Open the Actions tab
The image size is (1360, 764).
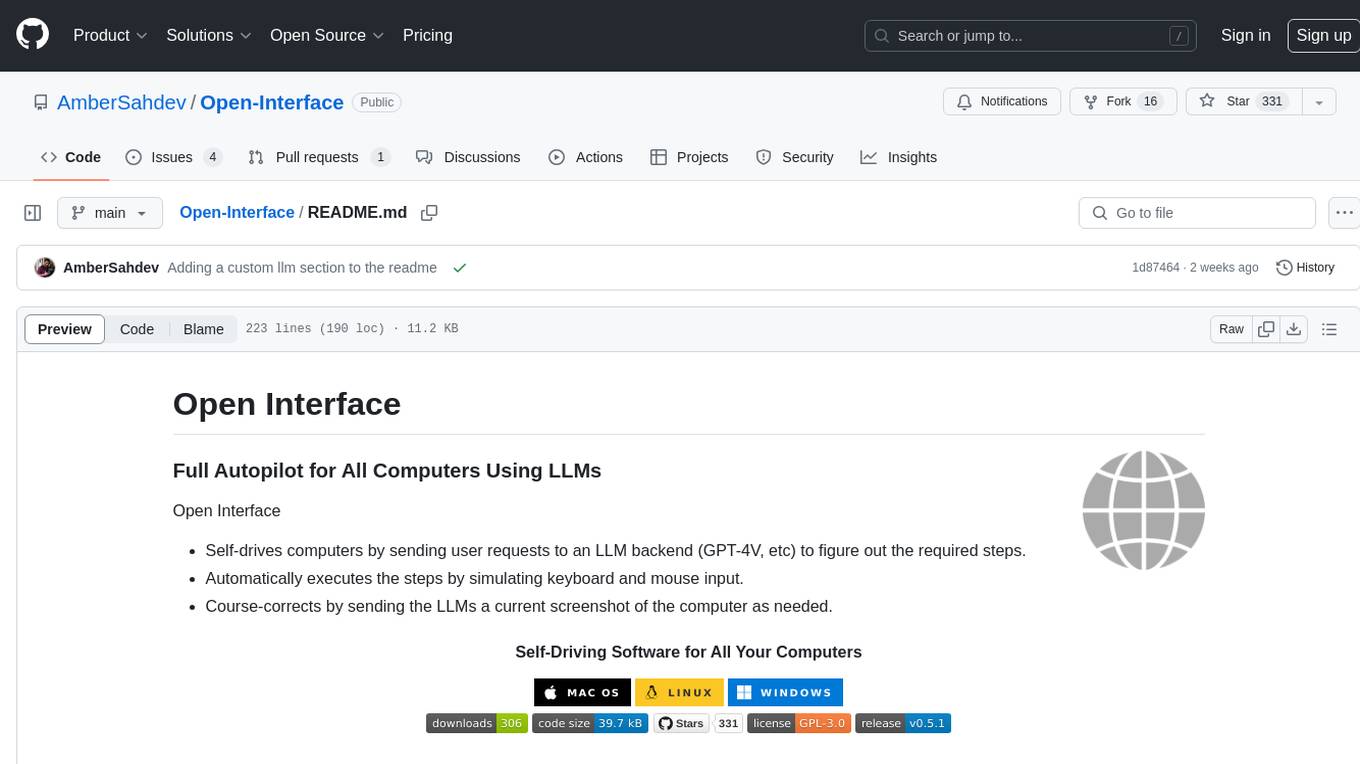point(586,157)
